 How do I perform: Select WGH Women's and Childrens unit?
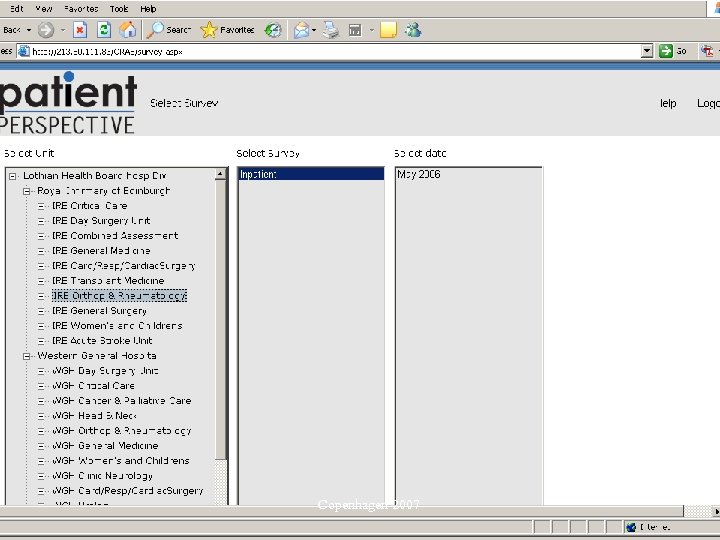point(121,461)
